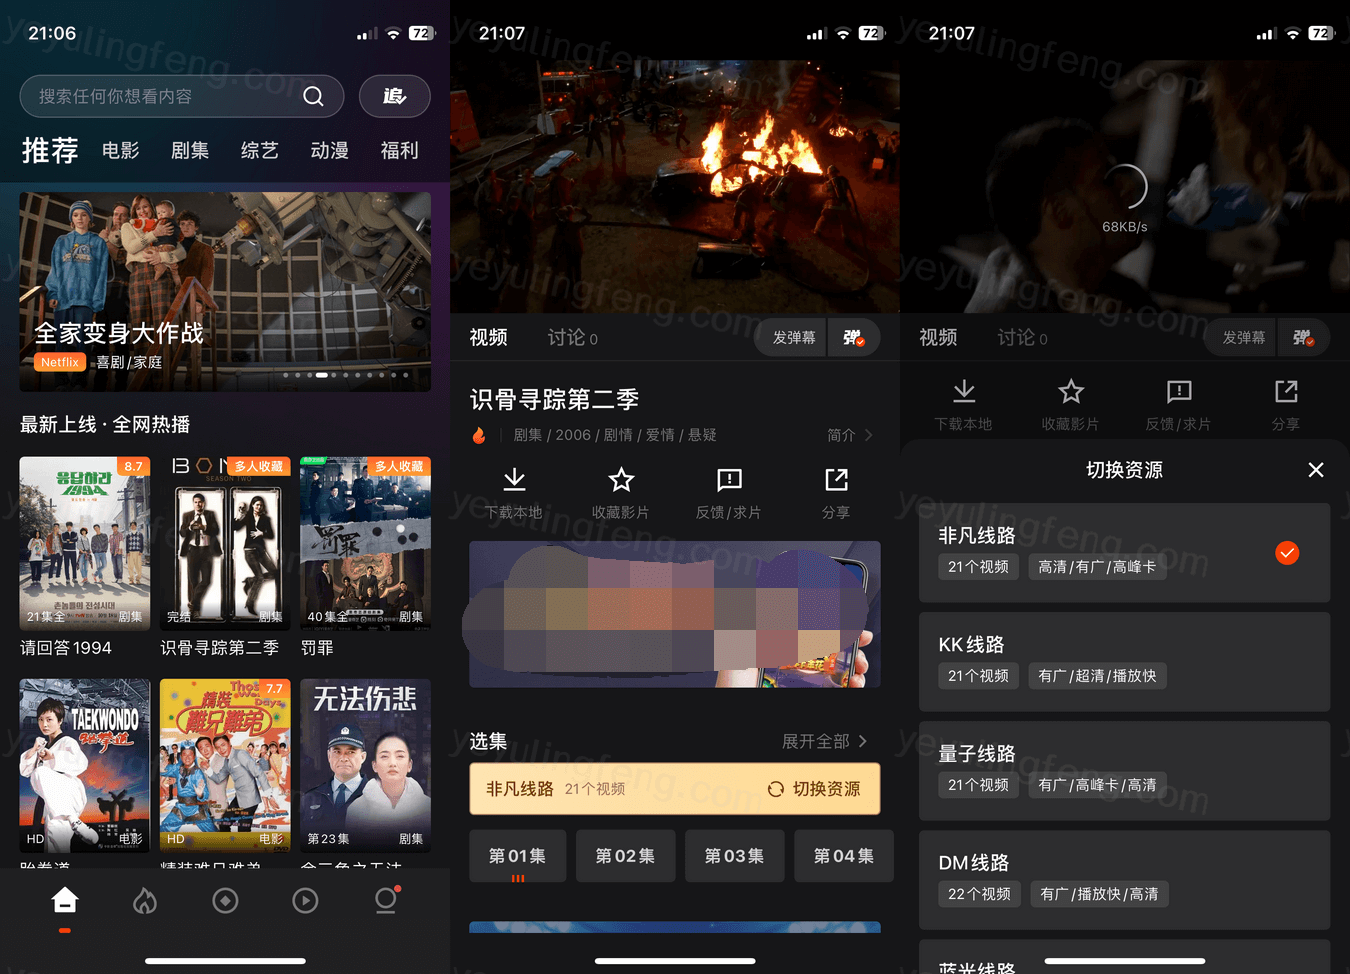Tap the compass discover icon in bottom navigation
The image size is (1350, 974).
tap(225, 901)
